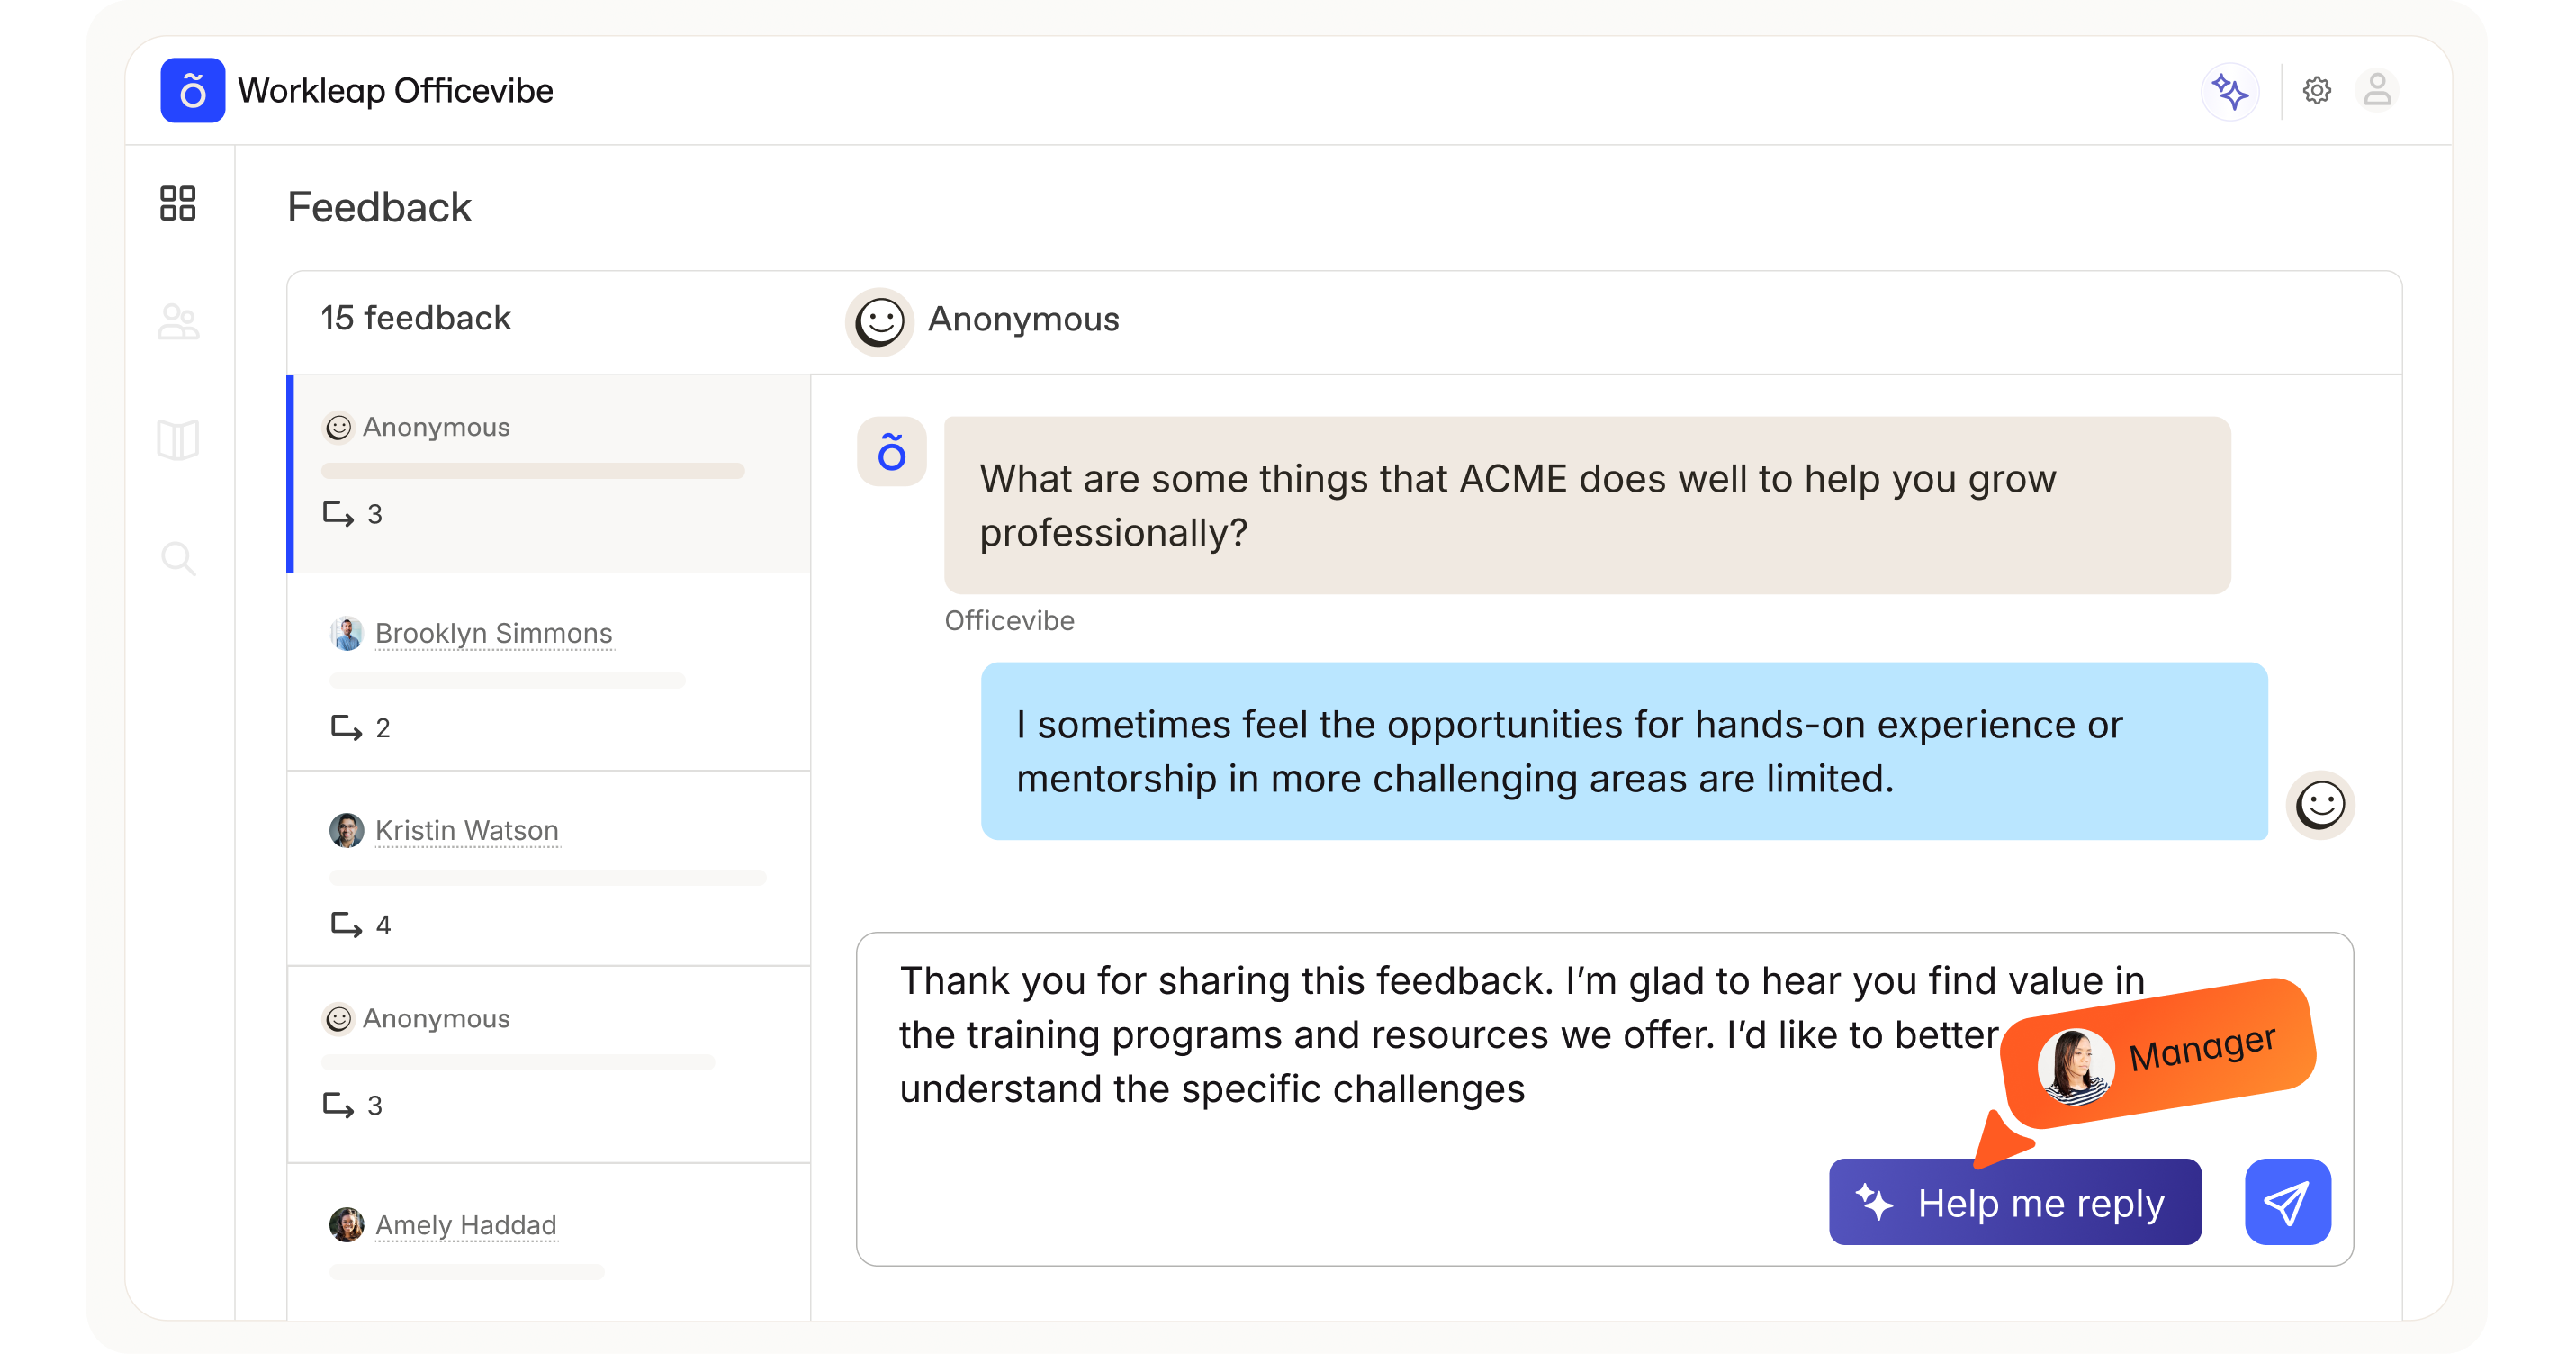Open the user profile icon

(x=2377, y=90)
